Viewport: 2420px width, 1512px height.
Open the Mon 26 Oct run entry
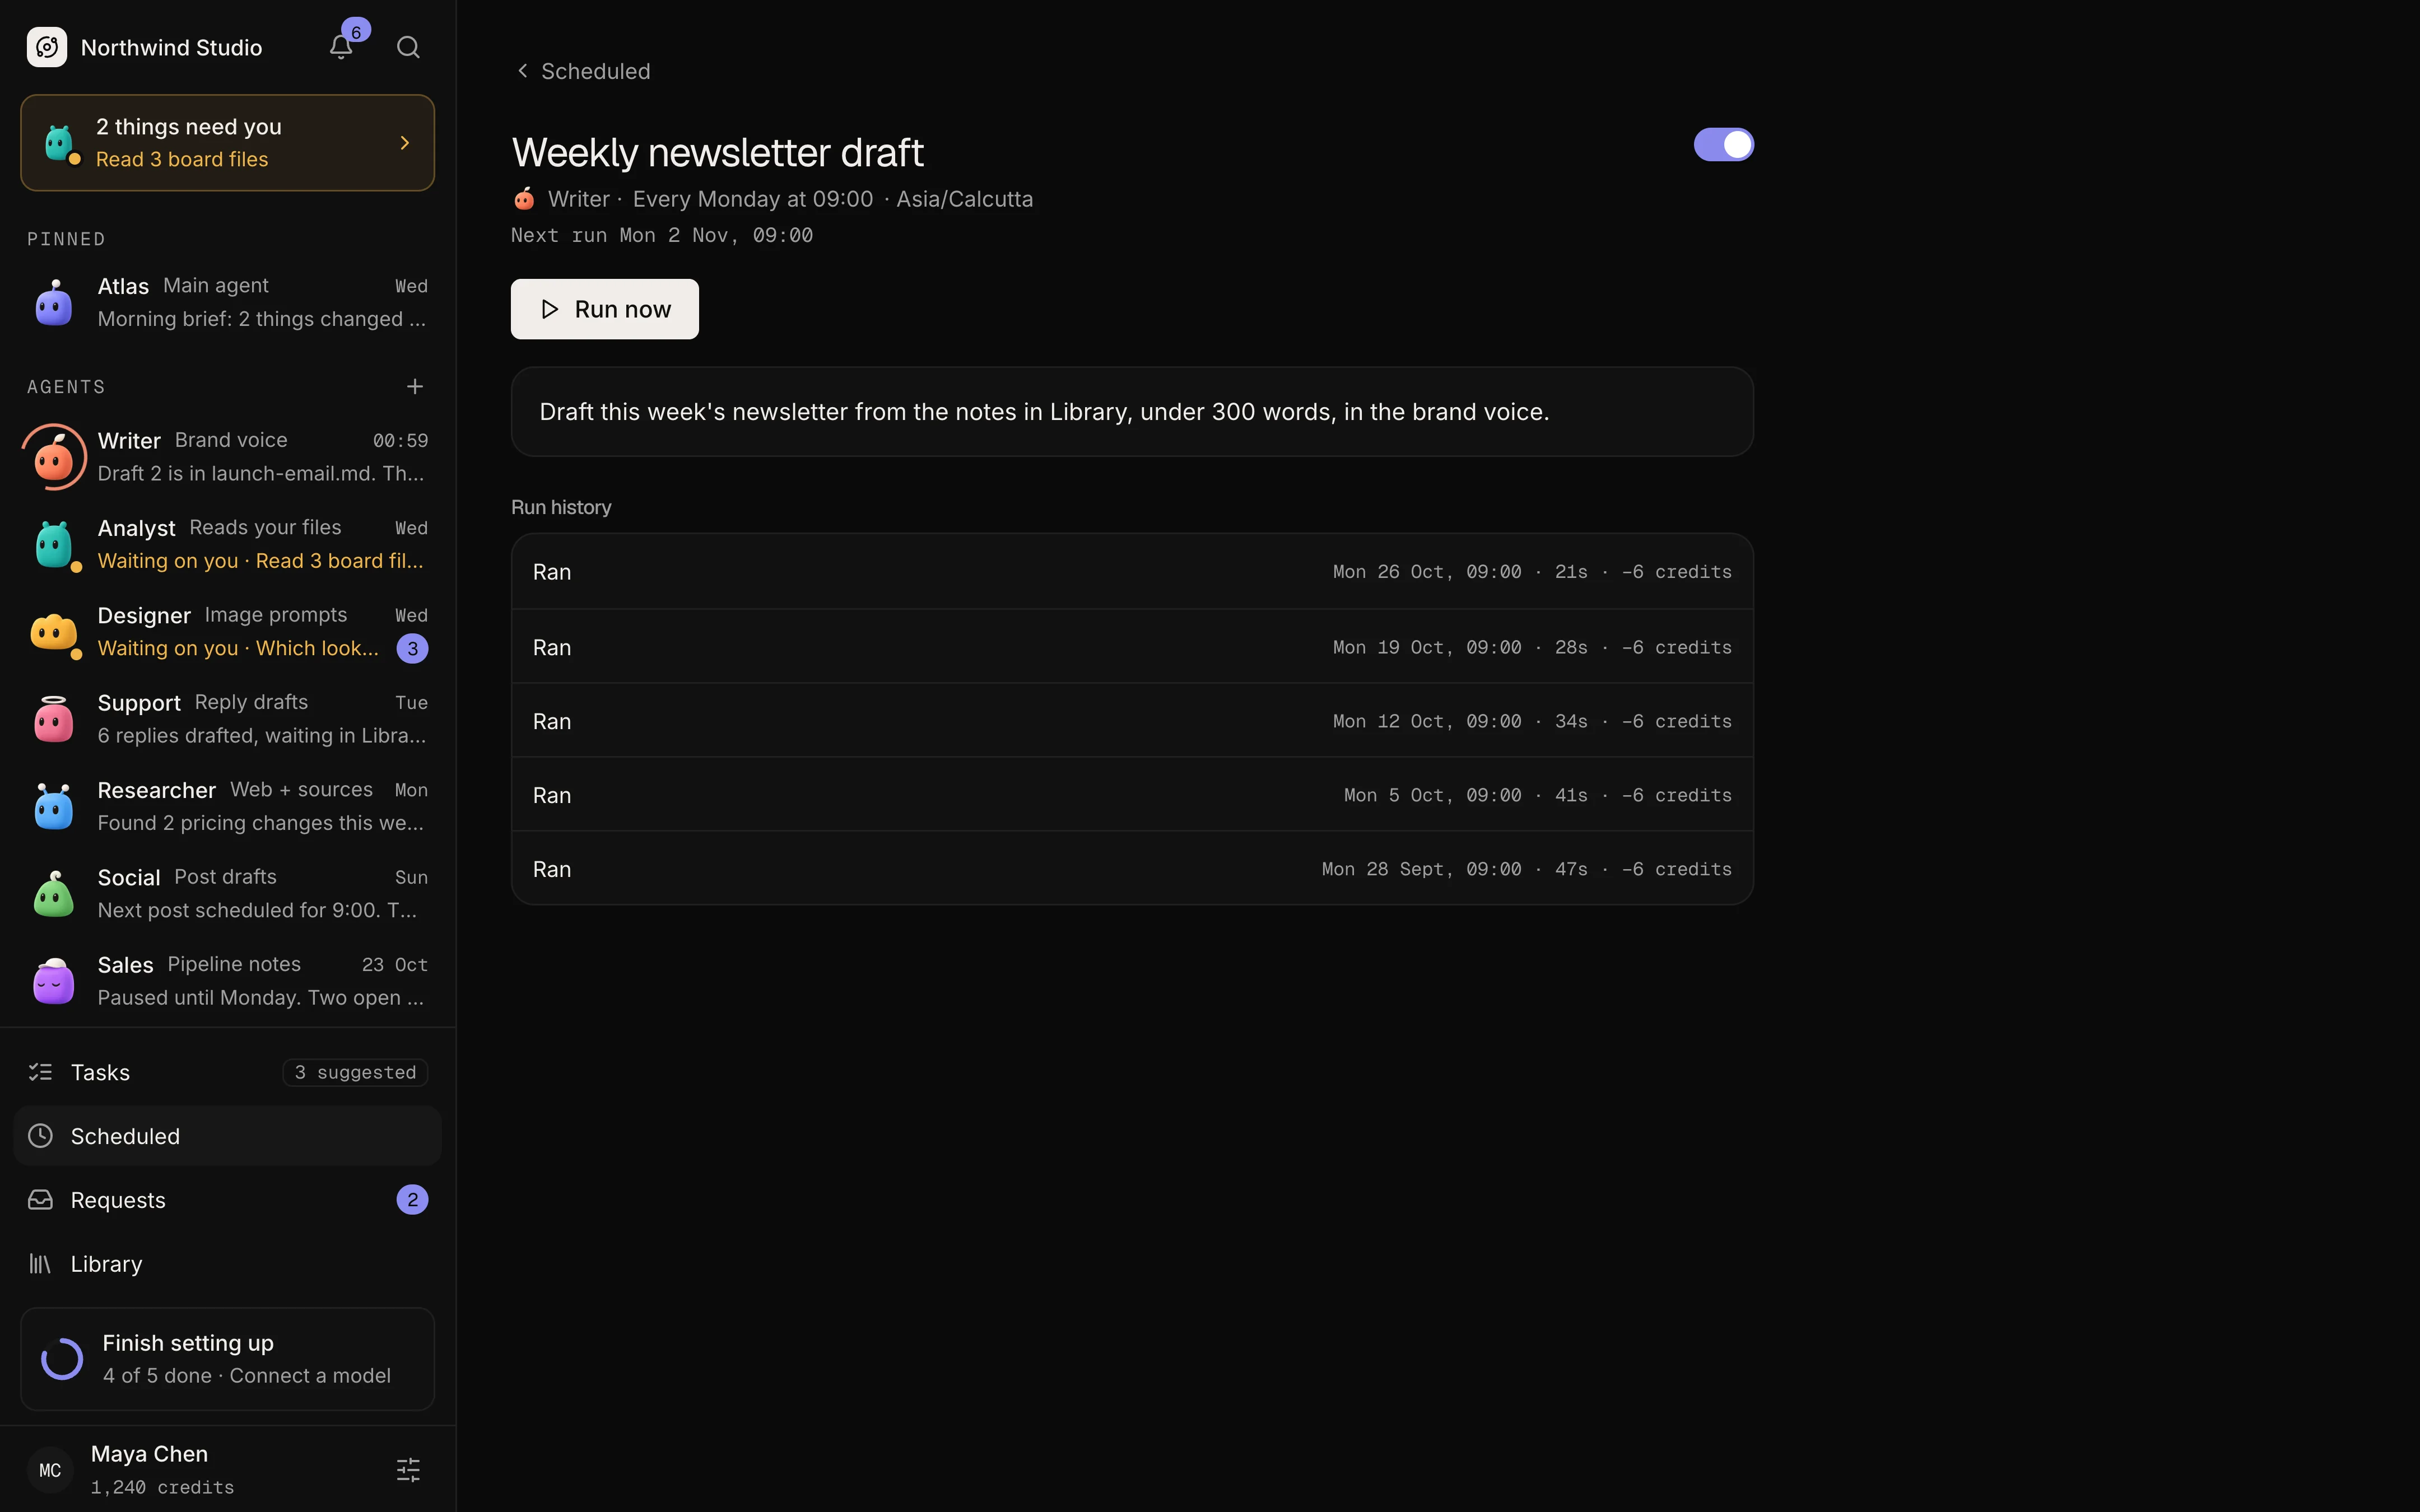pyautogui.click(x=1132, y=572)
